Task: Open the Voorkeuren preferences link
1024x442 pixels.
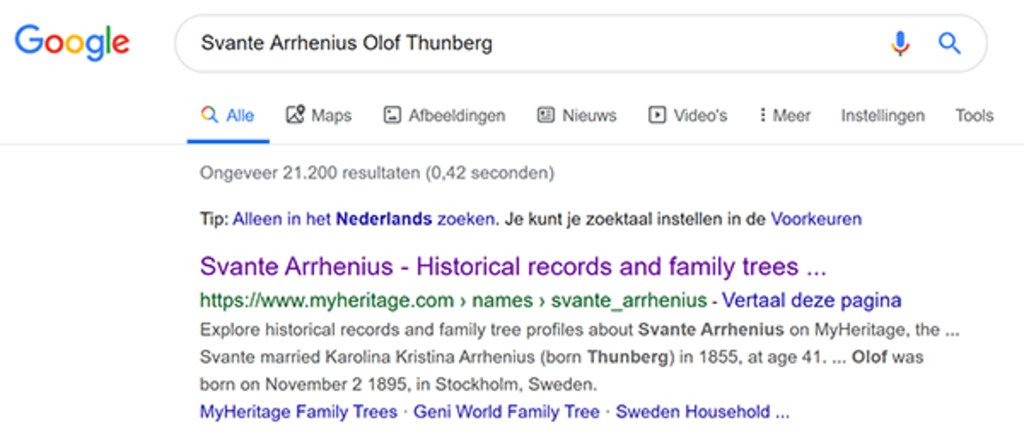Action: click(816, 218)
